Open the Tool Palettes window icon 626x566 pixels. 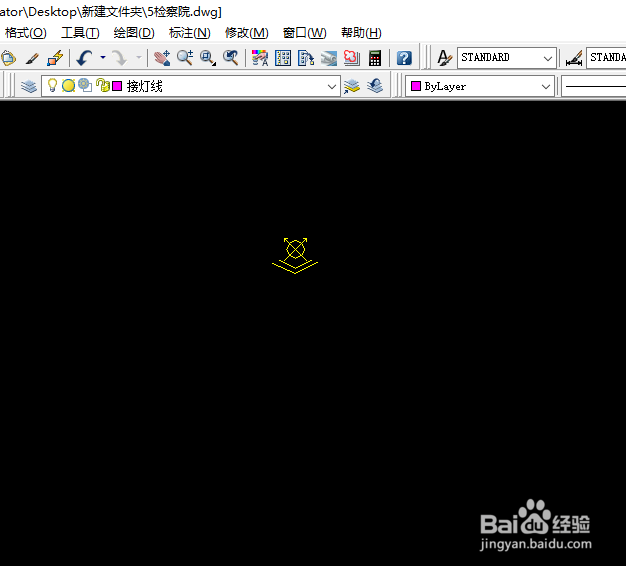point(306,58)
